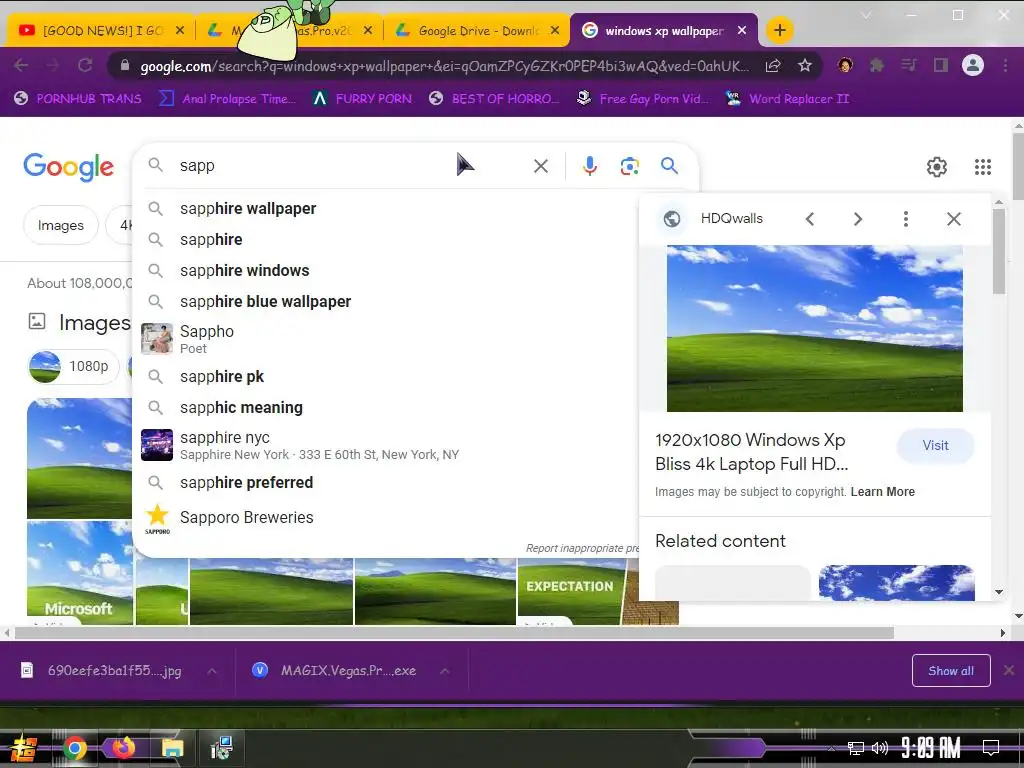Select the sapphire nyc place suggestion
1024x768 pixels.
(x=385, y=445)
